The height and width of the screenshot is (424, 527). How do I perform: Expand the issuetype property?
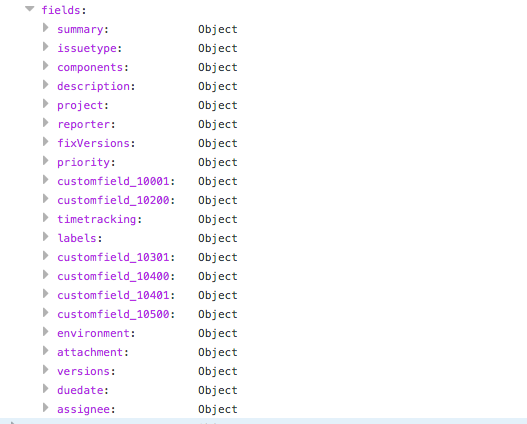[x=46, y=47]
